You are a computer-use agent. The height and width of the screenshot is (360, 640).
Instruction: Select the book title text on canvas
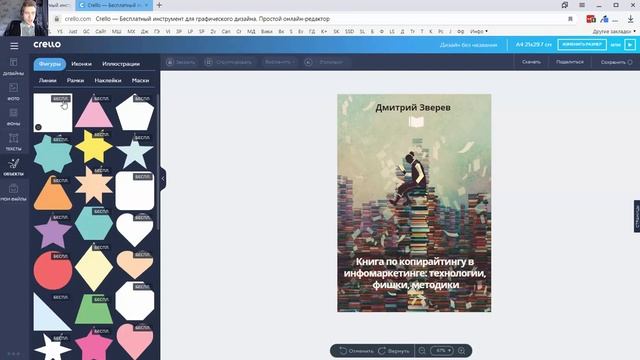tap(415, 273)
